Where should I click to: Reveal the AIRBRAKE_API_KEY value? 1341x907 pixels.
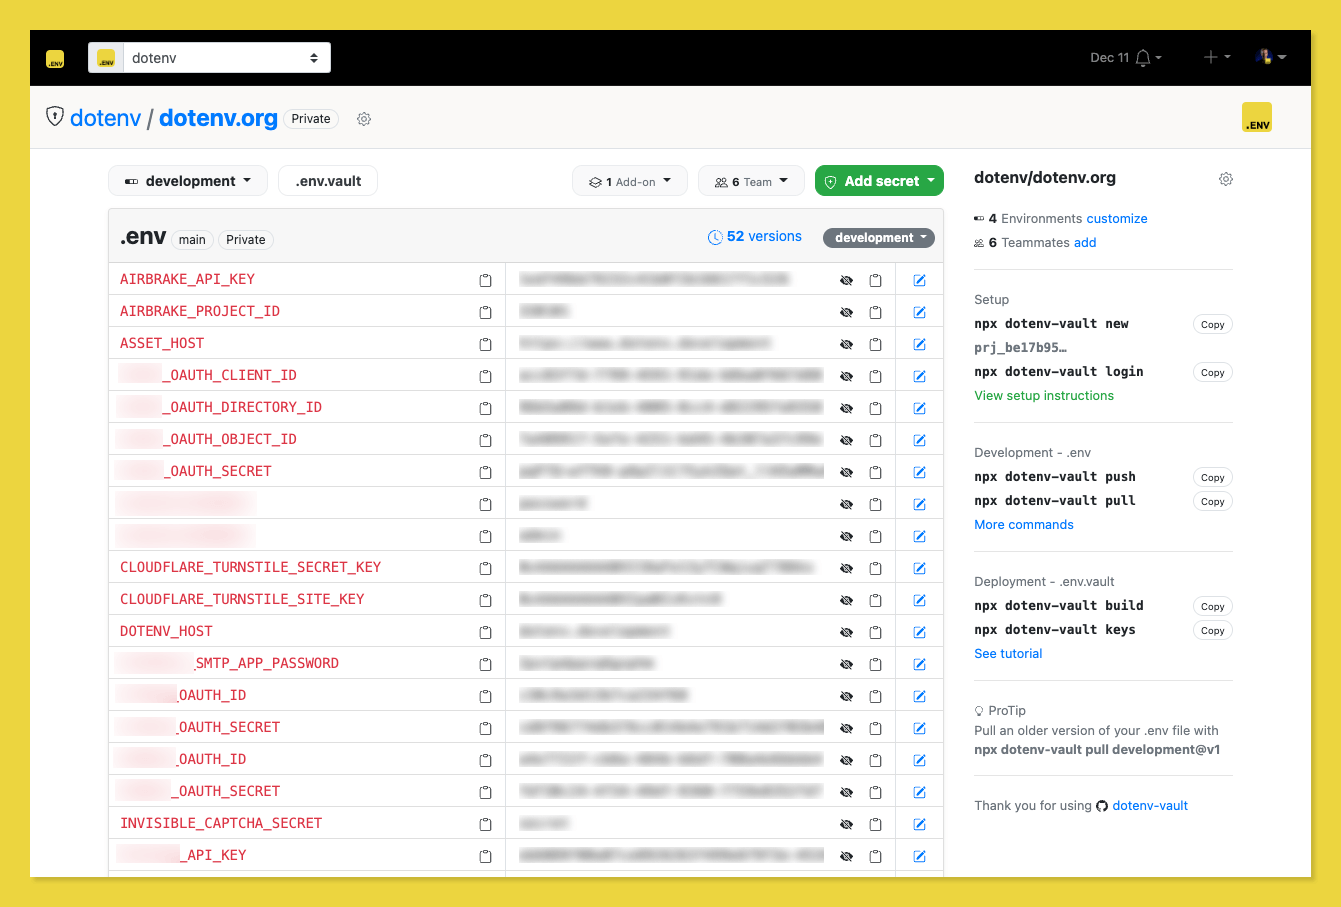click(846, 281)
